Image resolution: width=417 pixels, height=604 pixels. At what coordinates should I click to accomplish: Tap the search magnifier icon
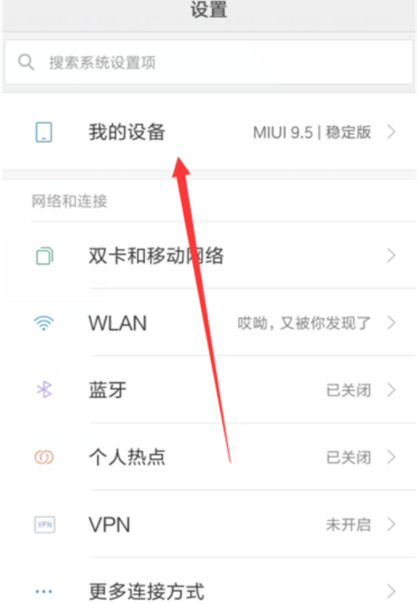[26, 62]
